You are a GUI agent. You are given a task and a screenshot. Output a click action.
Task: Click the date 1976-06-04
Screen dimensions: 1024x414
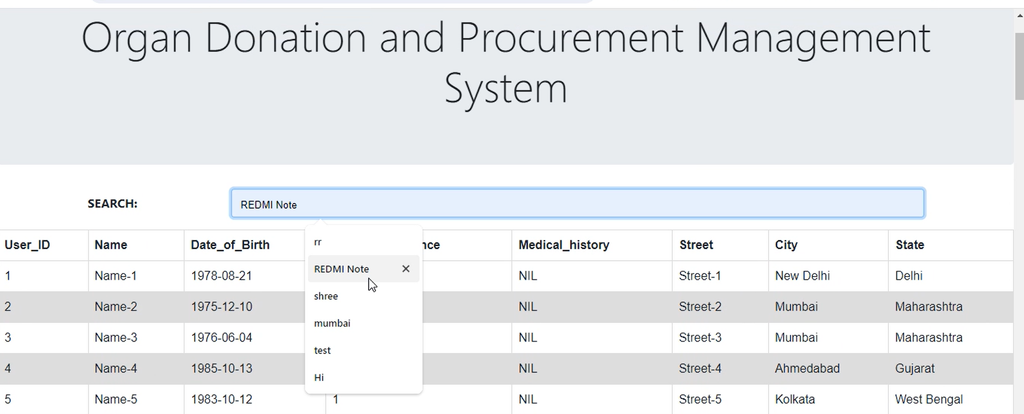[221, 338]
